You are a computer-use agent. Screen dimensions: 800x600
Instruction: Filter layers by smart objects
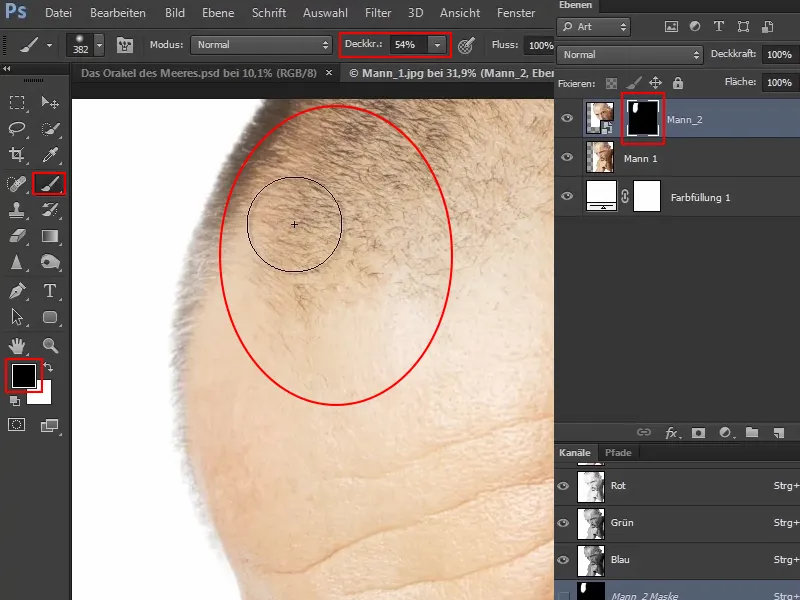[x=767, y=27]
